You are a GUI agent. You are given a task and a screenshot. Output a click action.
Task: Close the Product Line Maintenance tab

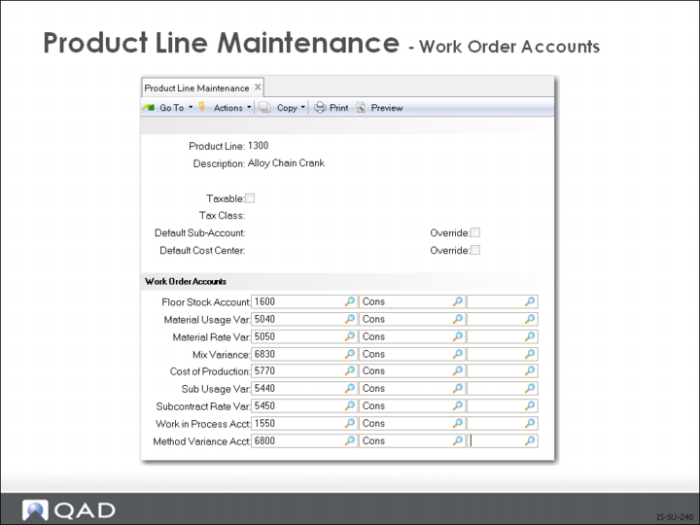click(x=258, y=87)
